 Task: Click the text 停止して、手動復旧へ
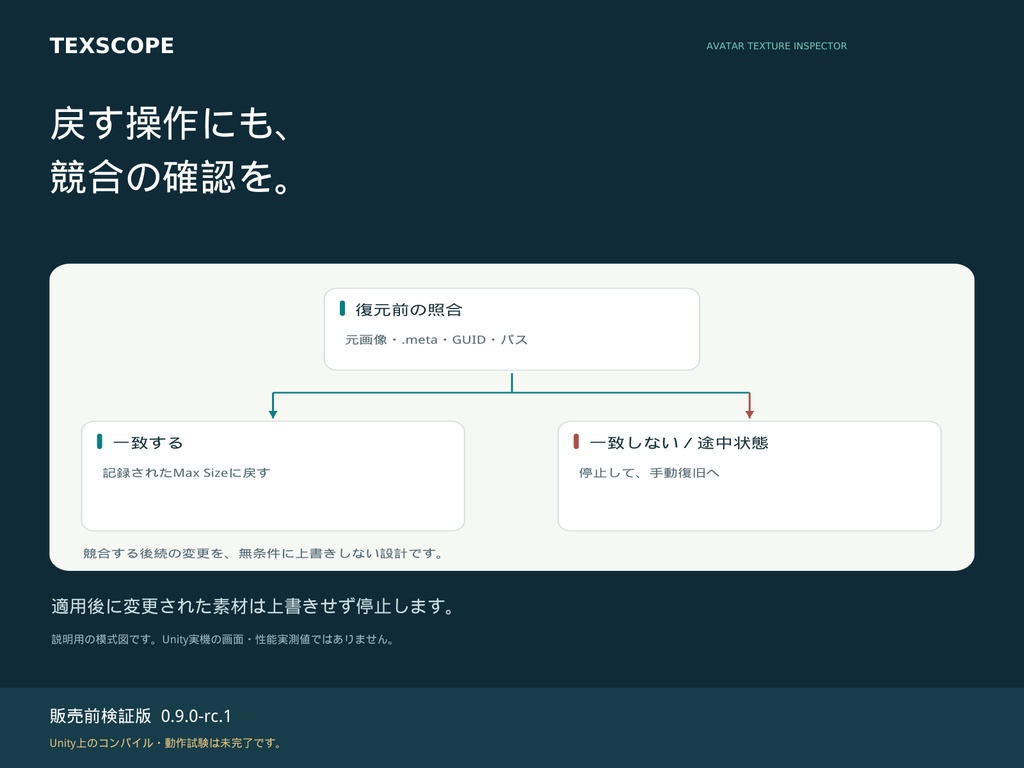click(649, 473)
